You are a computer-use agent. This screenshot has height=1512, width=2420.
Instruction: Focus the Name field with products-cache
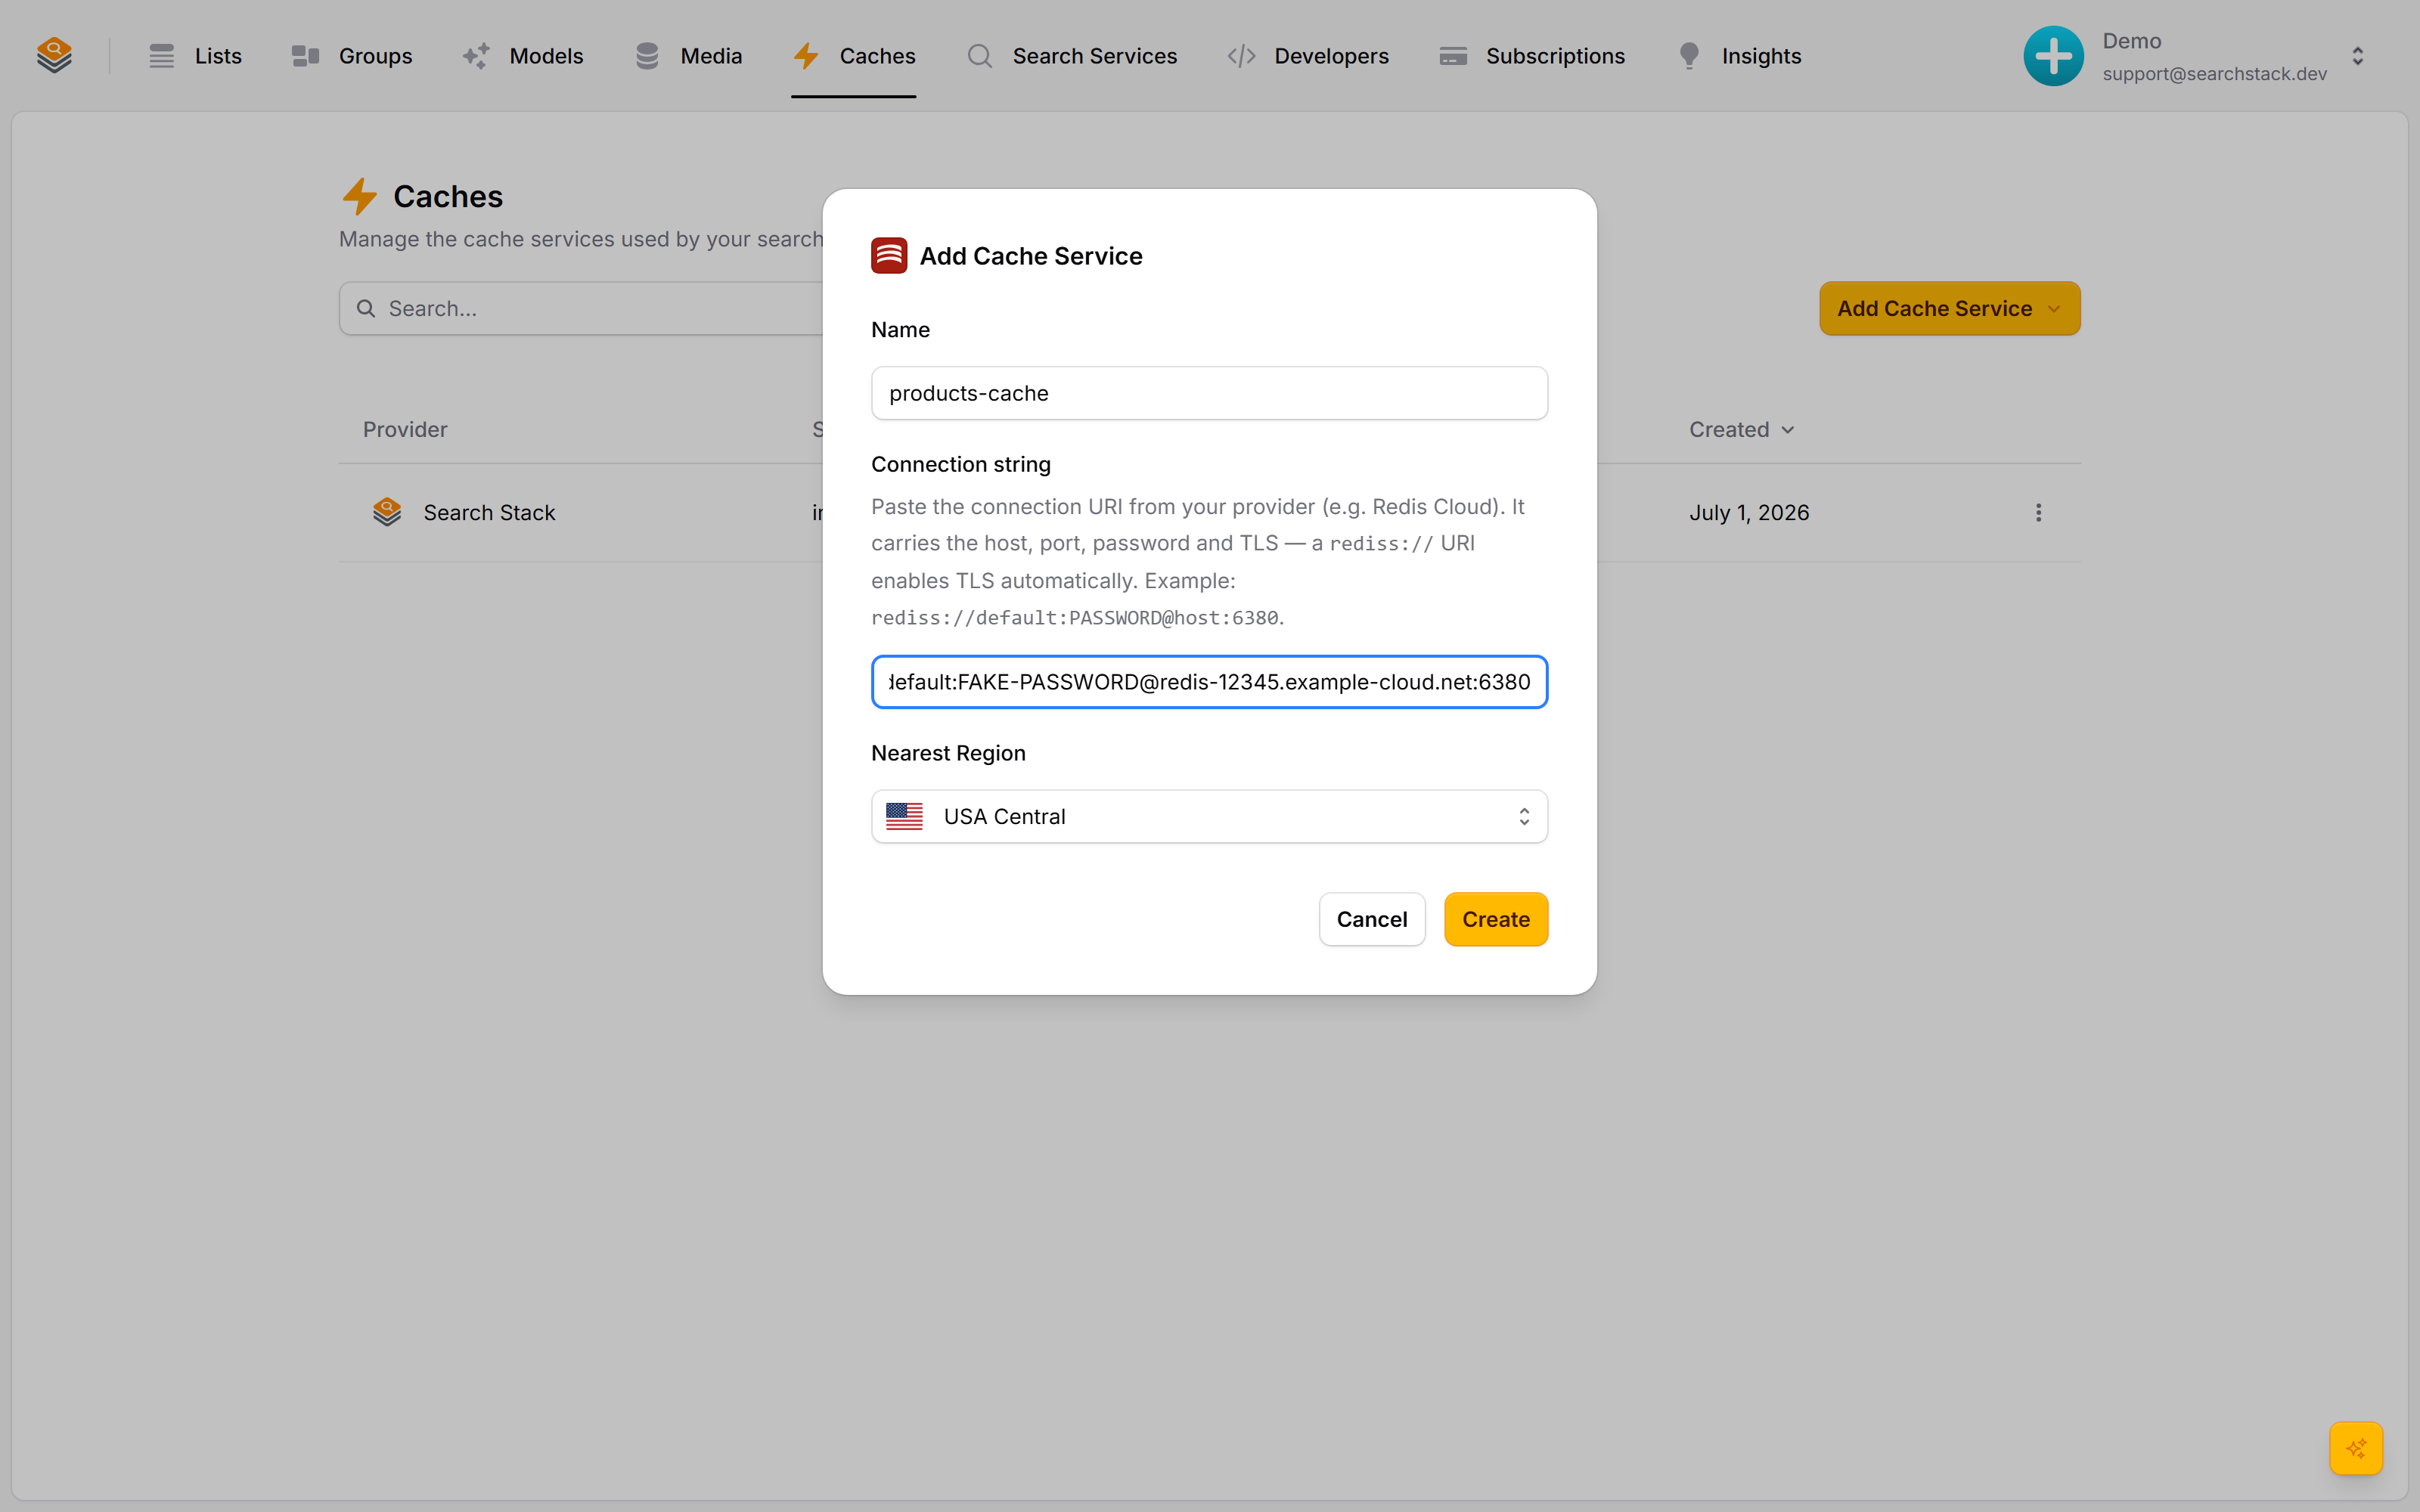[x=1209, y=393]
